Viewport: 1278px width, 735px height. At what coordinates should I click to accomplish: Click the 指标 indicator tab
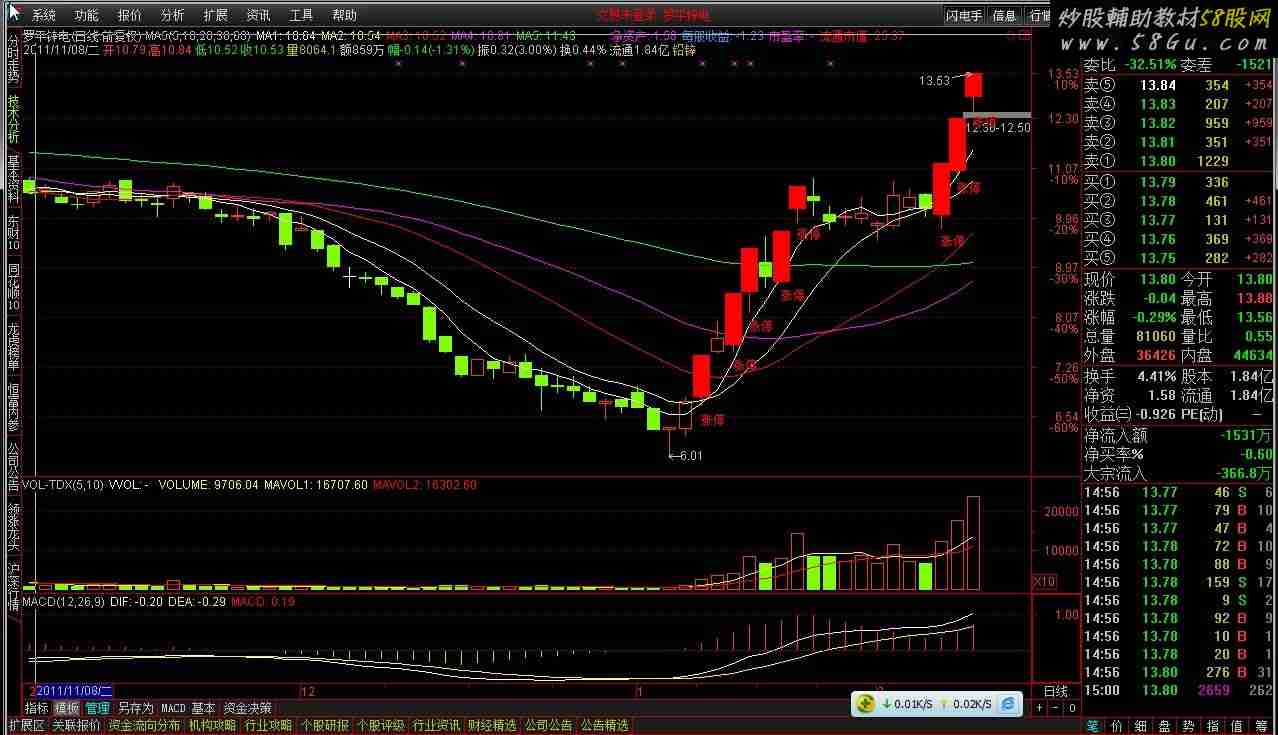point(37,708)
